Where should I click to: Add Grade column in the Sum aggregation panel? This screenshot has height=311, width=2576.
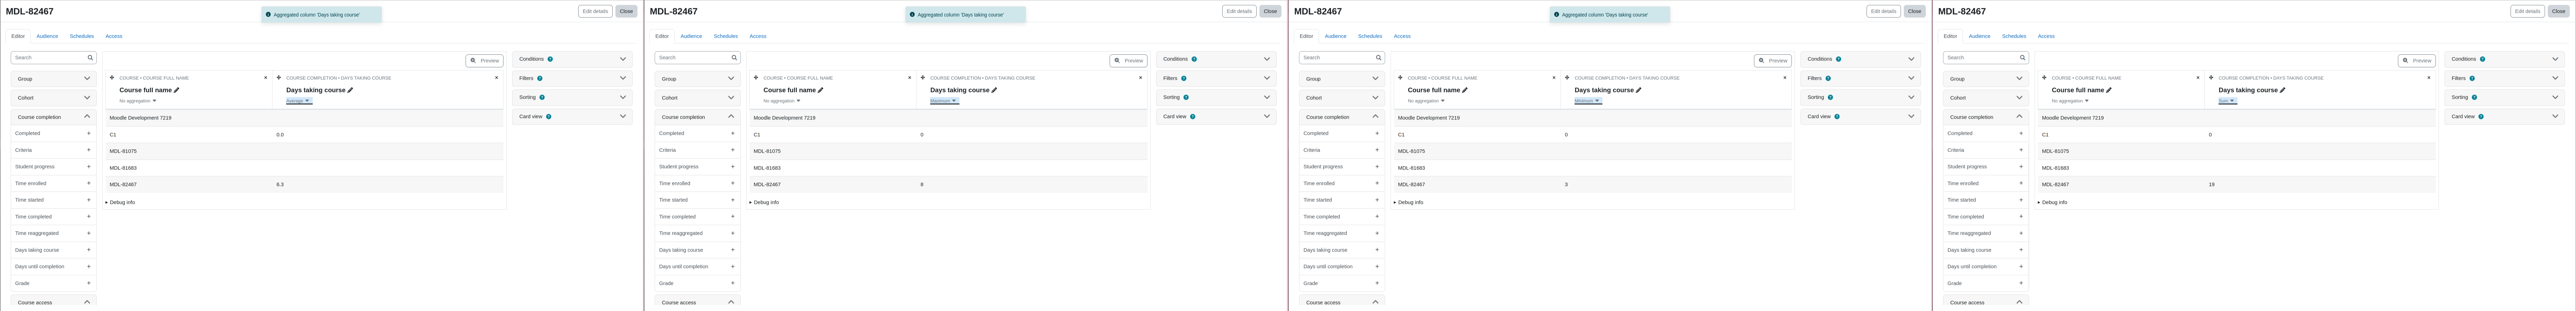[x=2020, y=283]
